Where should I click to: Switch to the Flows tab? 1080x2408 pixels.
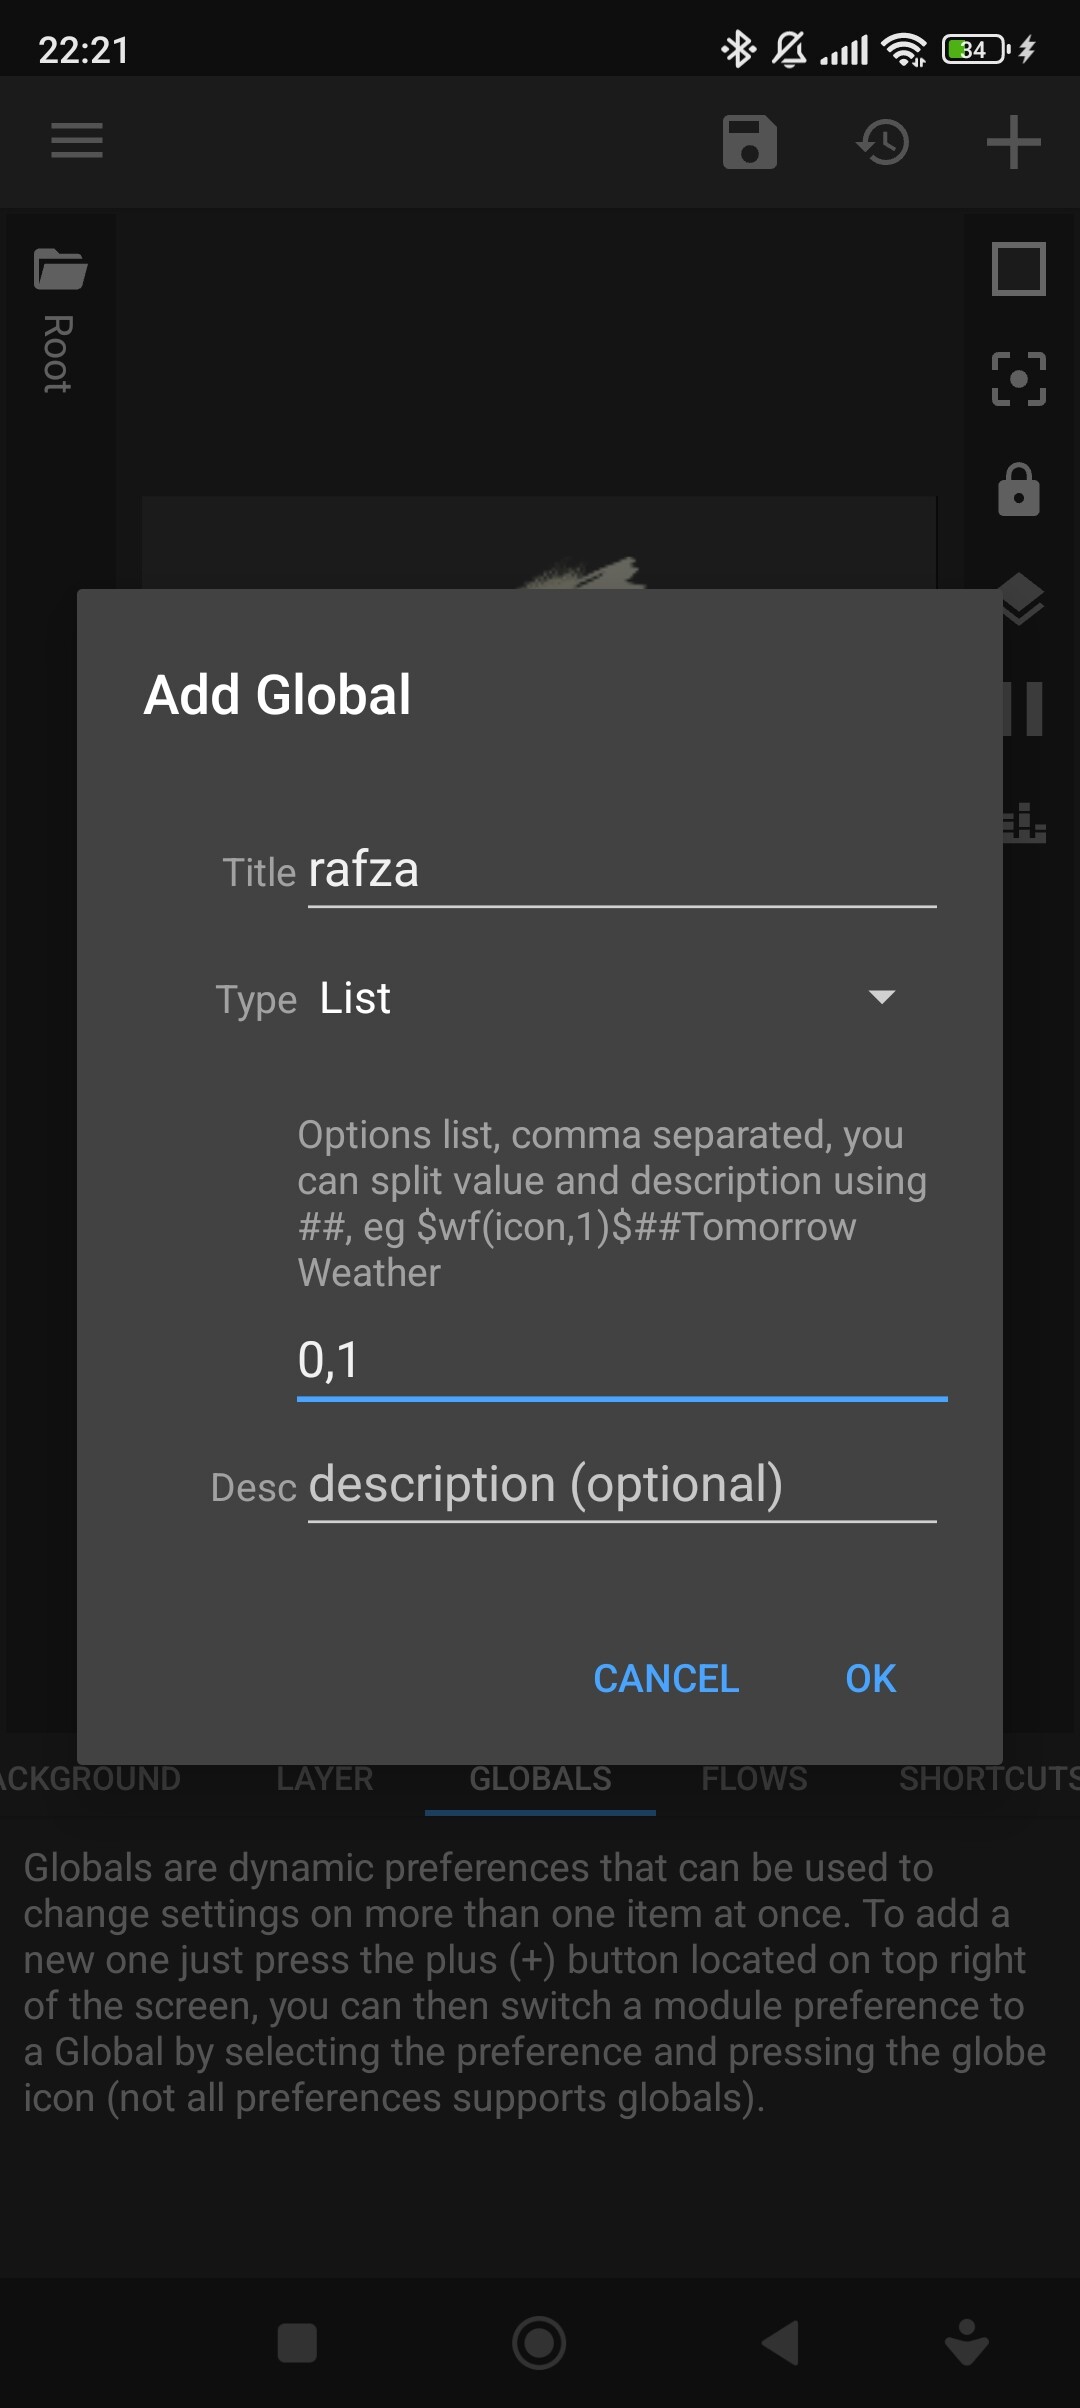(x=754, y=1779)
